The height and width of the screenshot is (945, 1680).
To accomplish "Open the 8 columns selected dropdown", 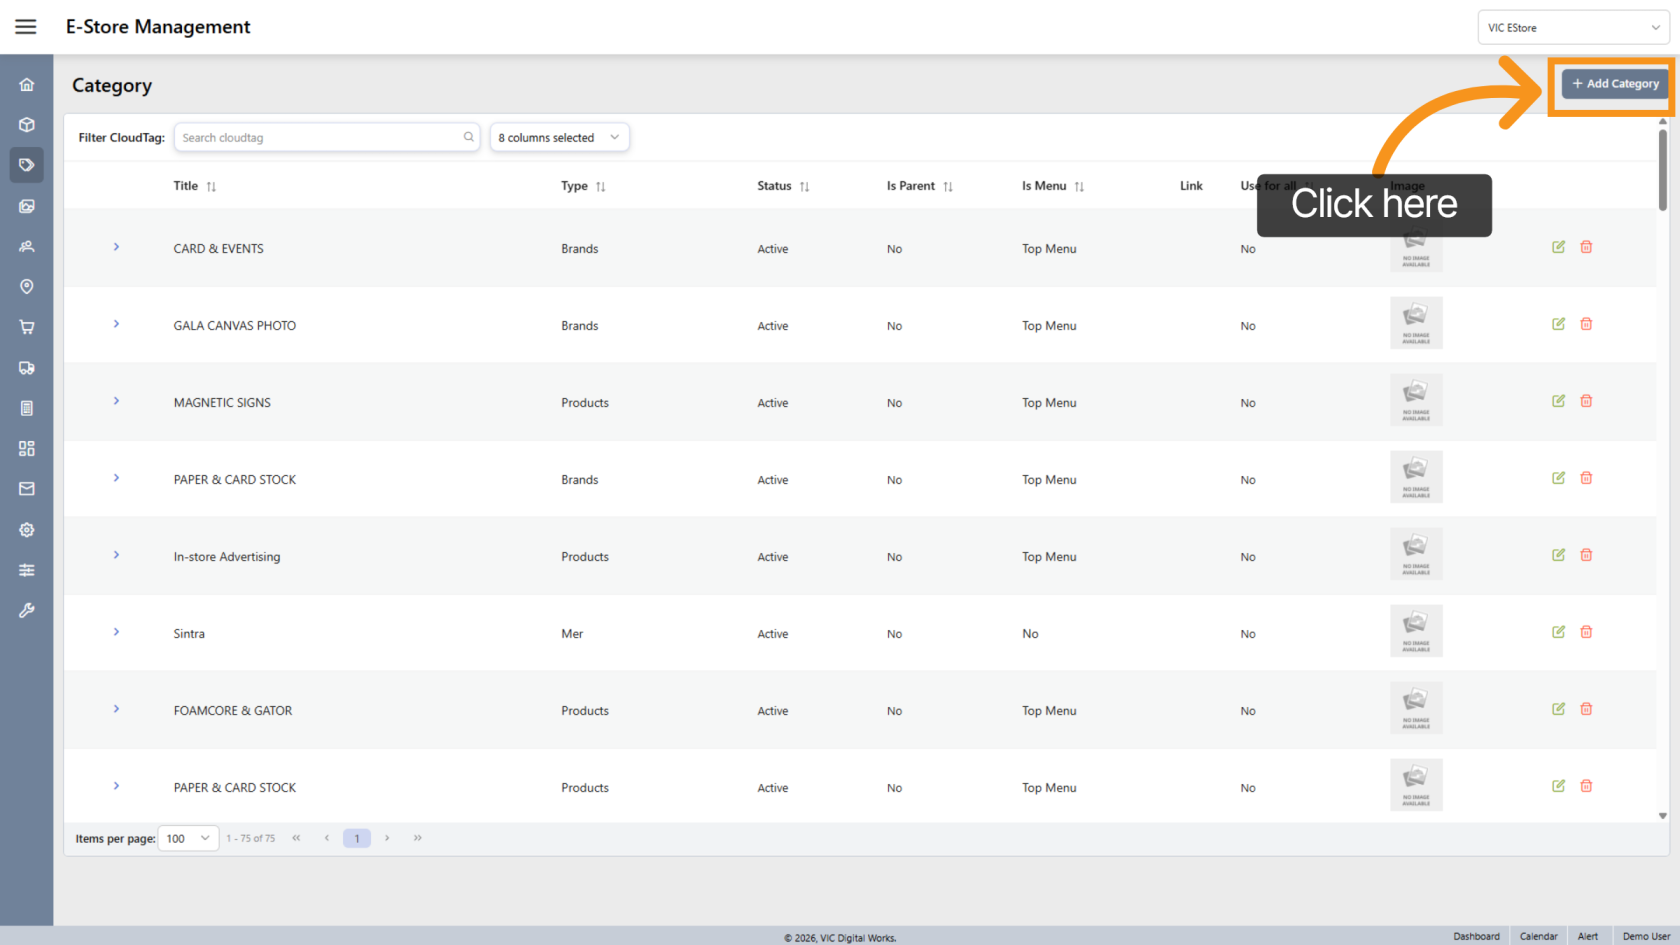I will pyautogui.click(x=559, y=137).
